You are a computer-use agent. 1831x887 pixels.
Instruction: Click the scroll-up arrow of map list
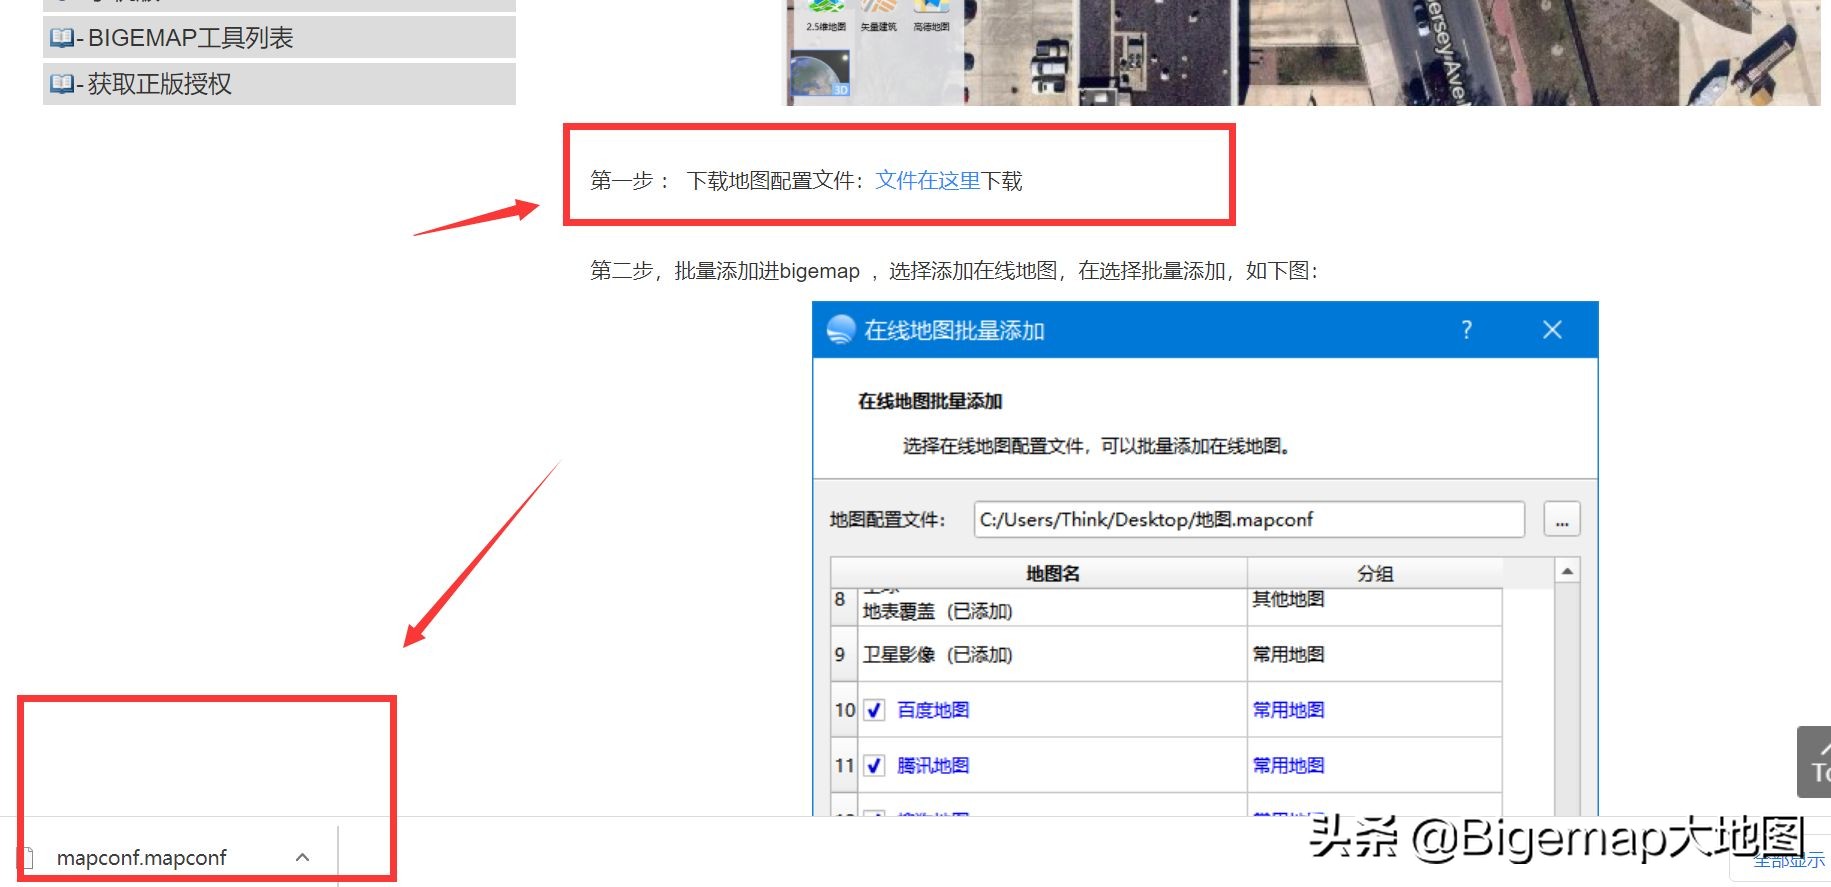tap(1567, 572)
